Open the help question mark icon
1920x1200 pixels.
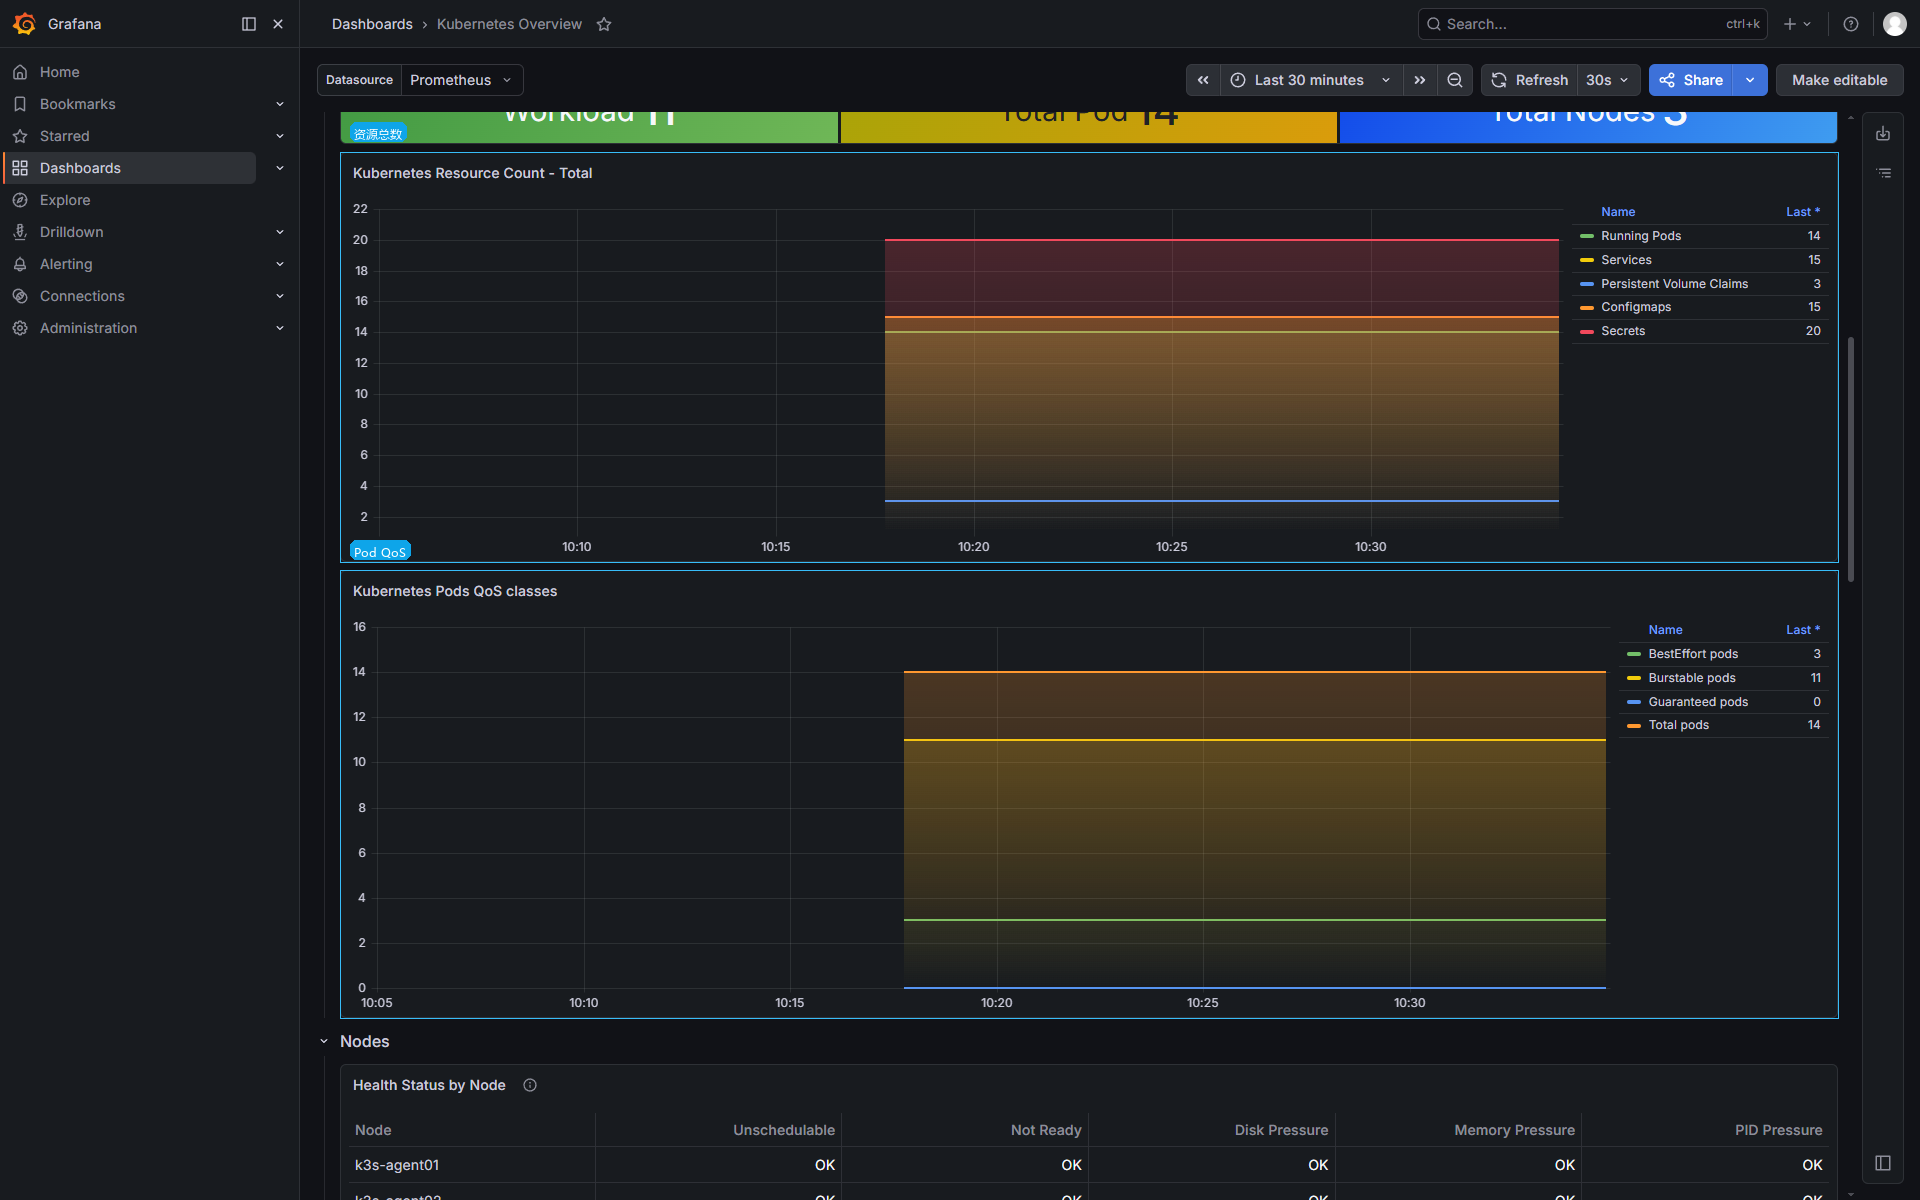pos(1851,24)
